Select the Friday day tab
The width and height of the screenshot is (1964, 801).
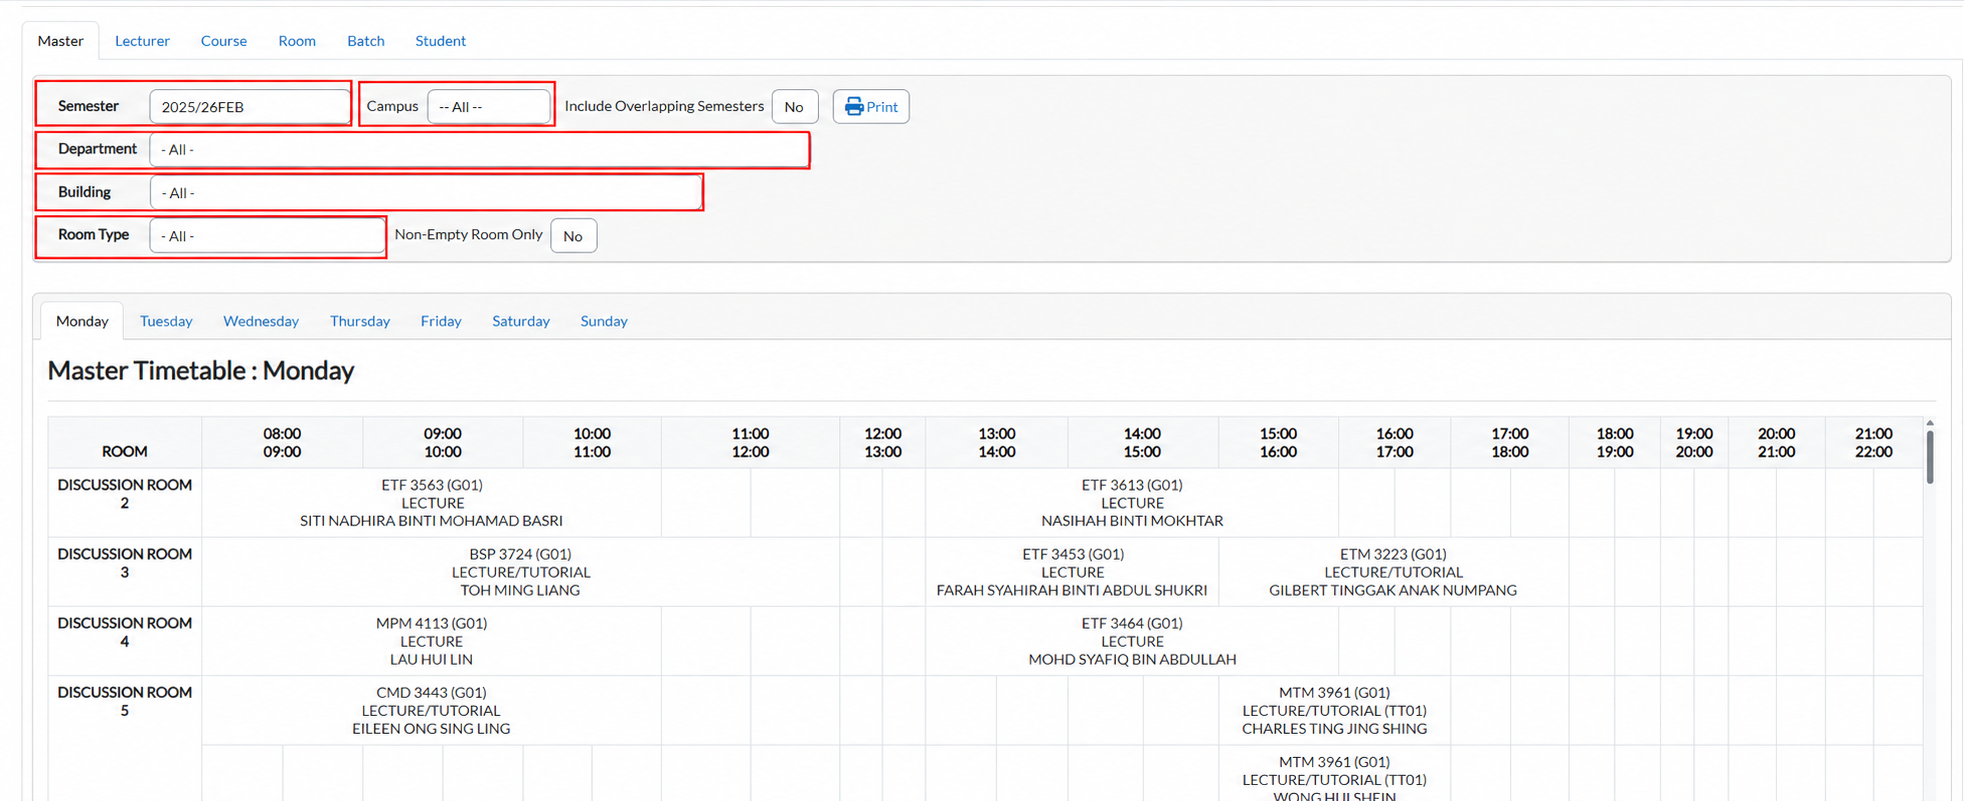[x=441, y=321]
